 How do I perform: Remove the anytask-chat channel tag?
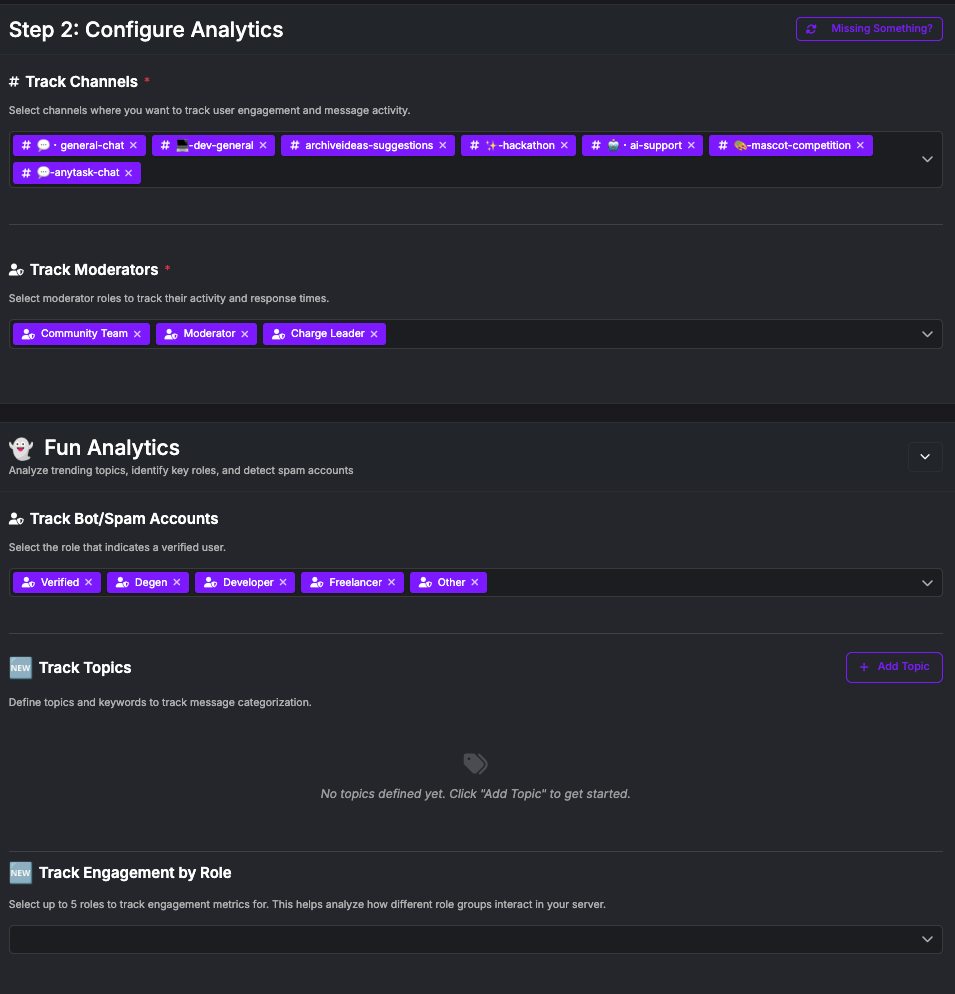[129, 173]
